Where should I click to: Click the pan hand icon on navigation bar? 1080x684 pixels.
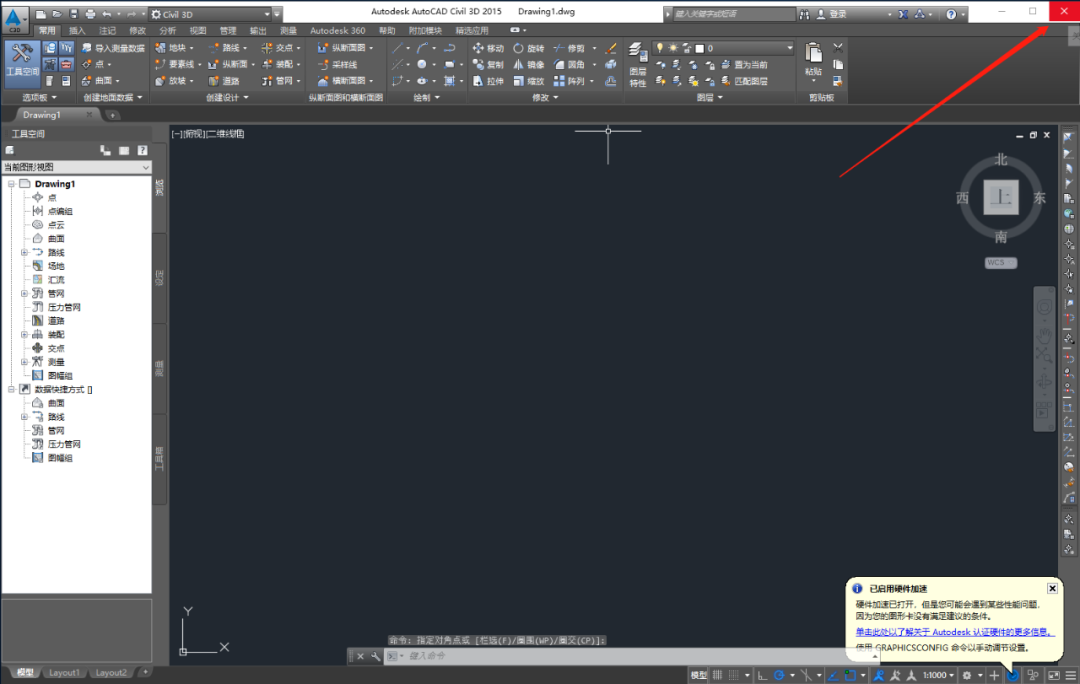[1044, 335]
